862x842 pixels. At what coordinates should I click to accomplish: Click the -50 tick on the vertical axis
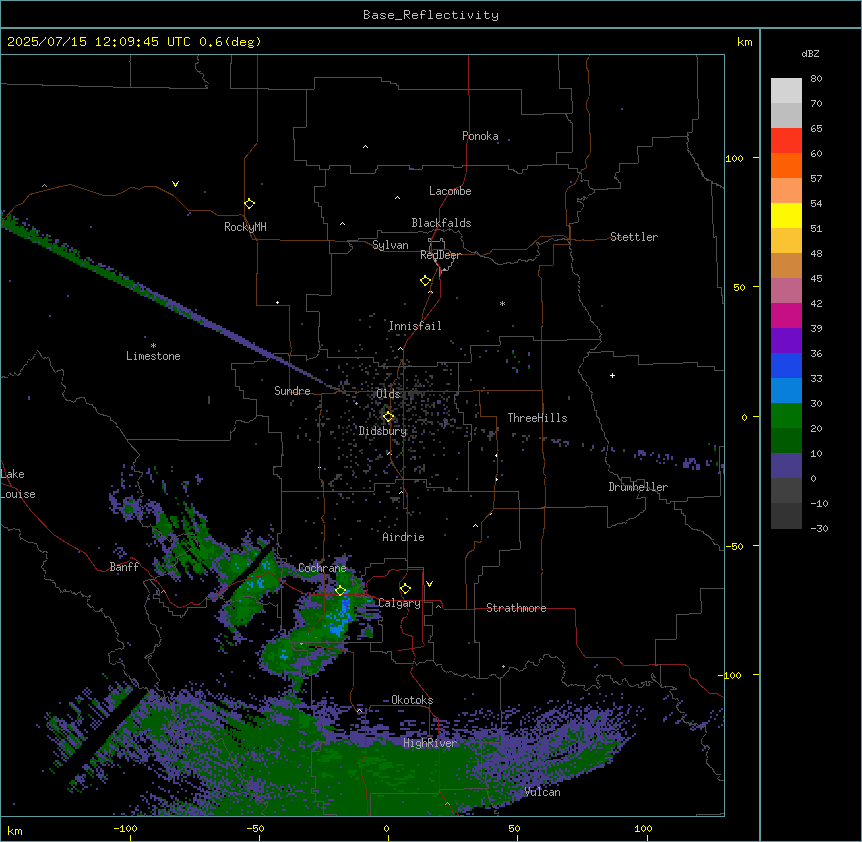click(x=734, y=546)
